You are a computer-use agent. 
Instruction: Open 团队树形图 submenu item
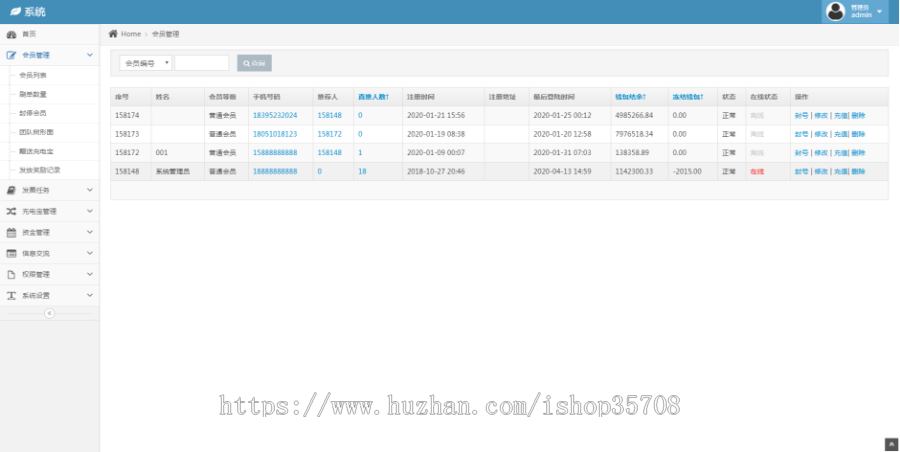coord(36,132)
